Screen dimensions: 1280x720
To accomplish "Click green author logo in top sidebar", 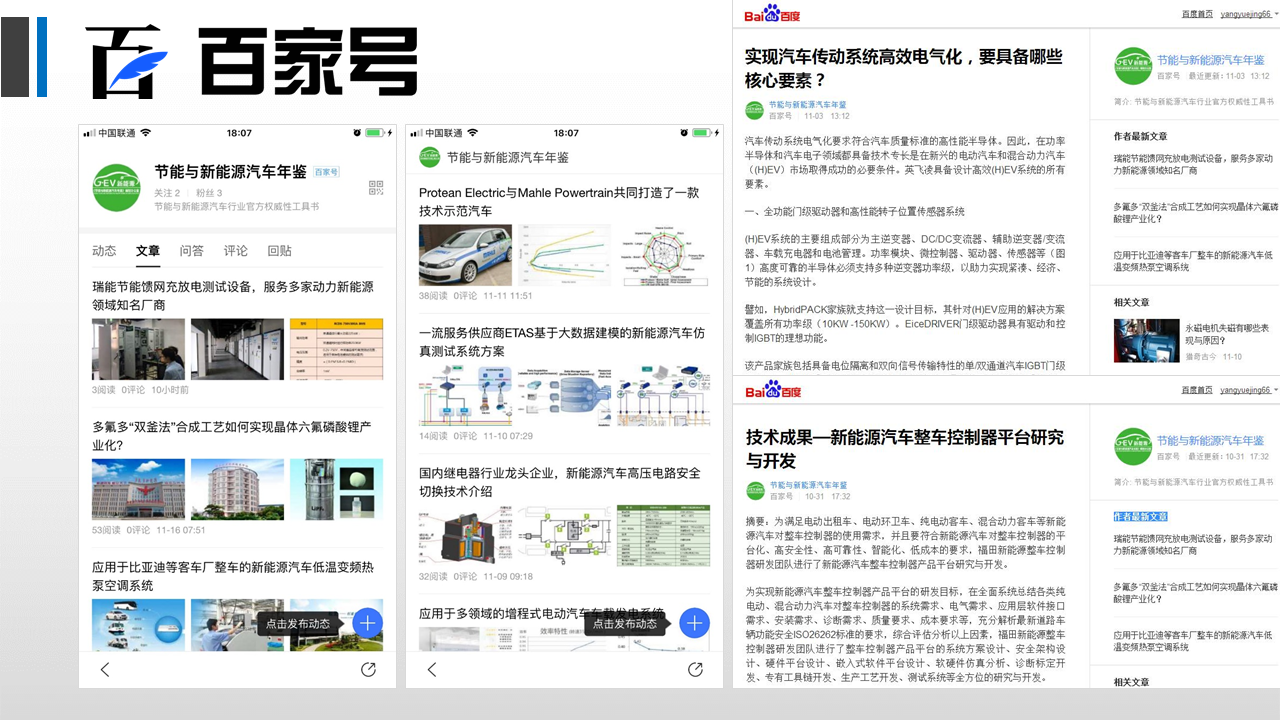I will coord(1133,66).
